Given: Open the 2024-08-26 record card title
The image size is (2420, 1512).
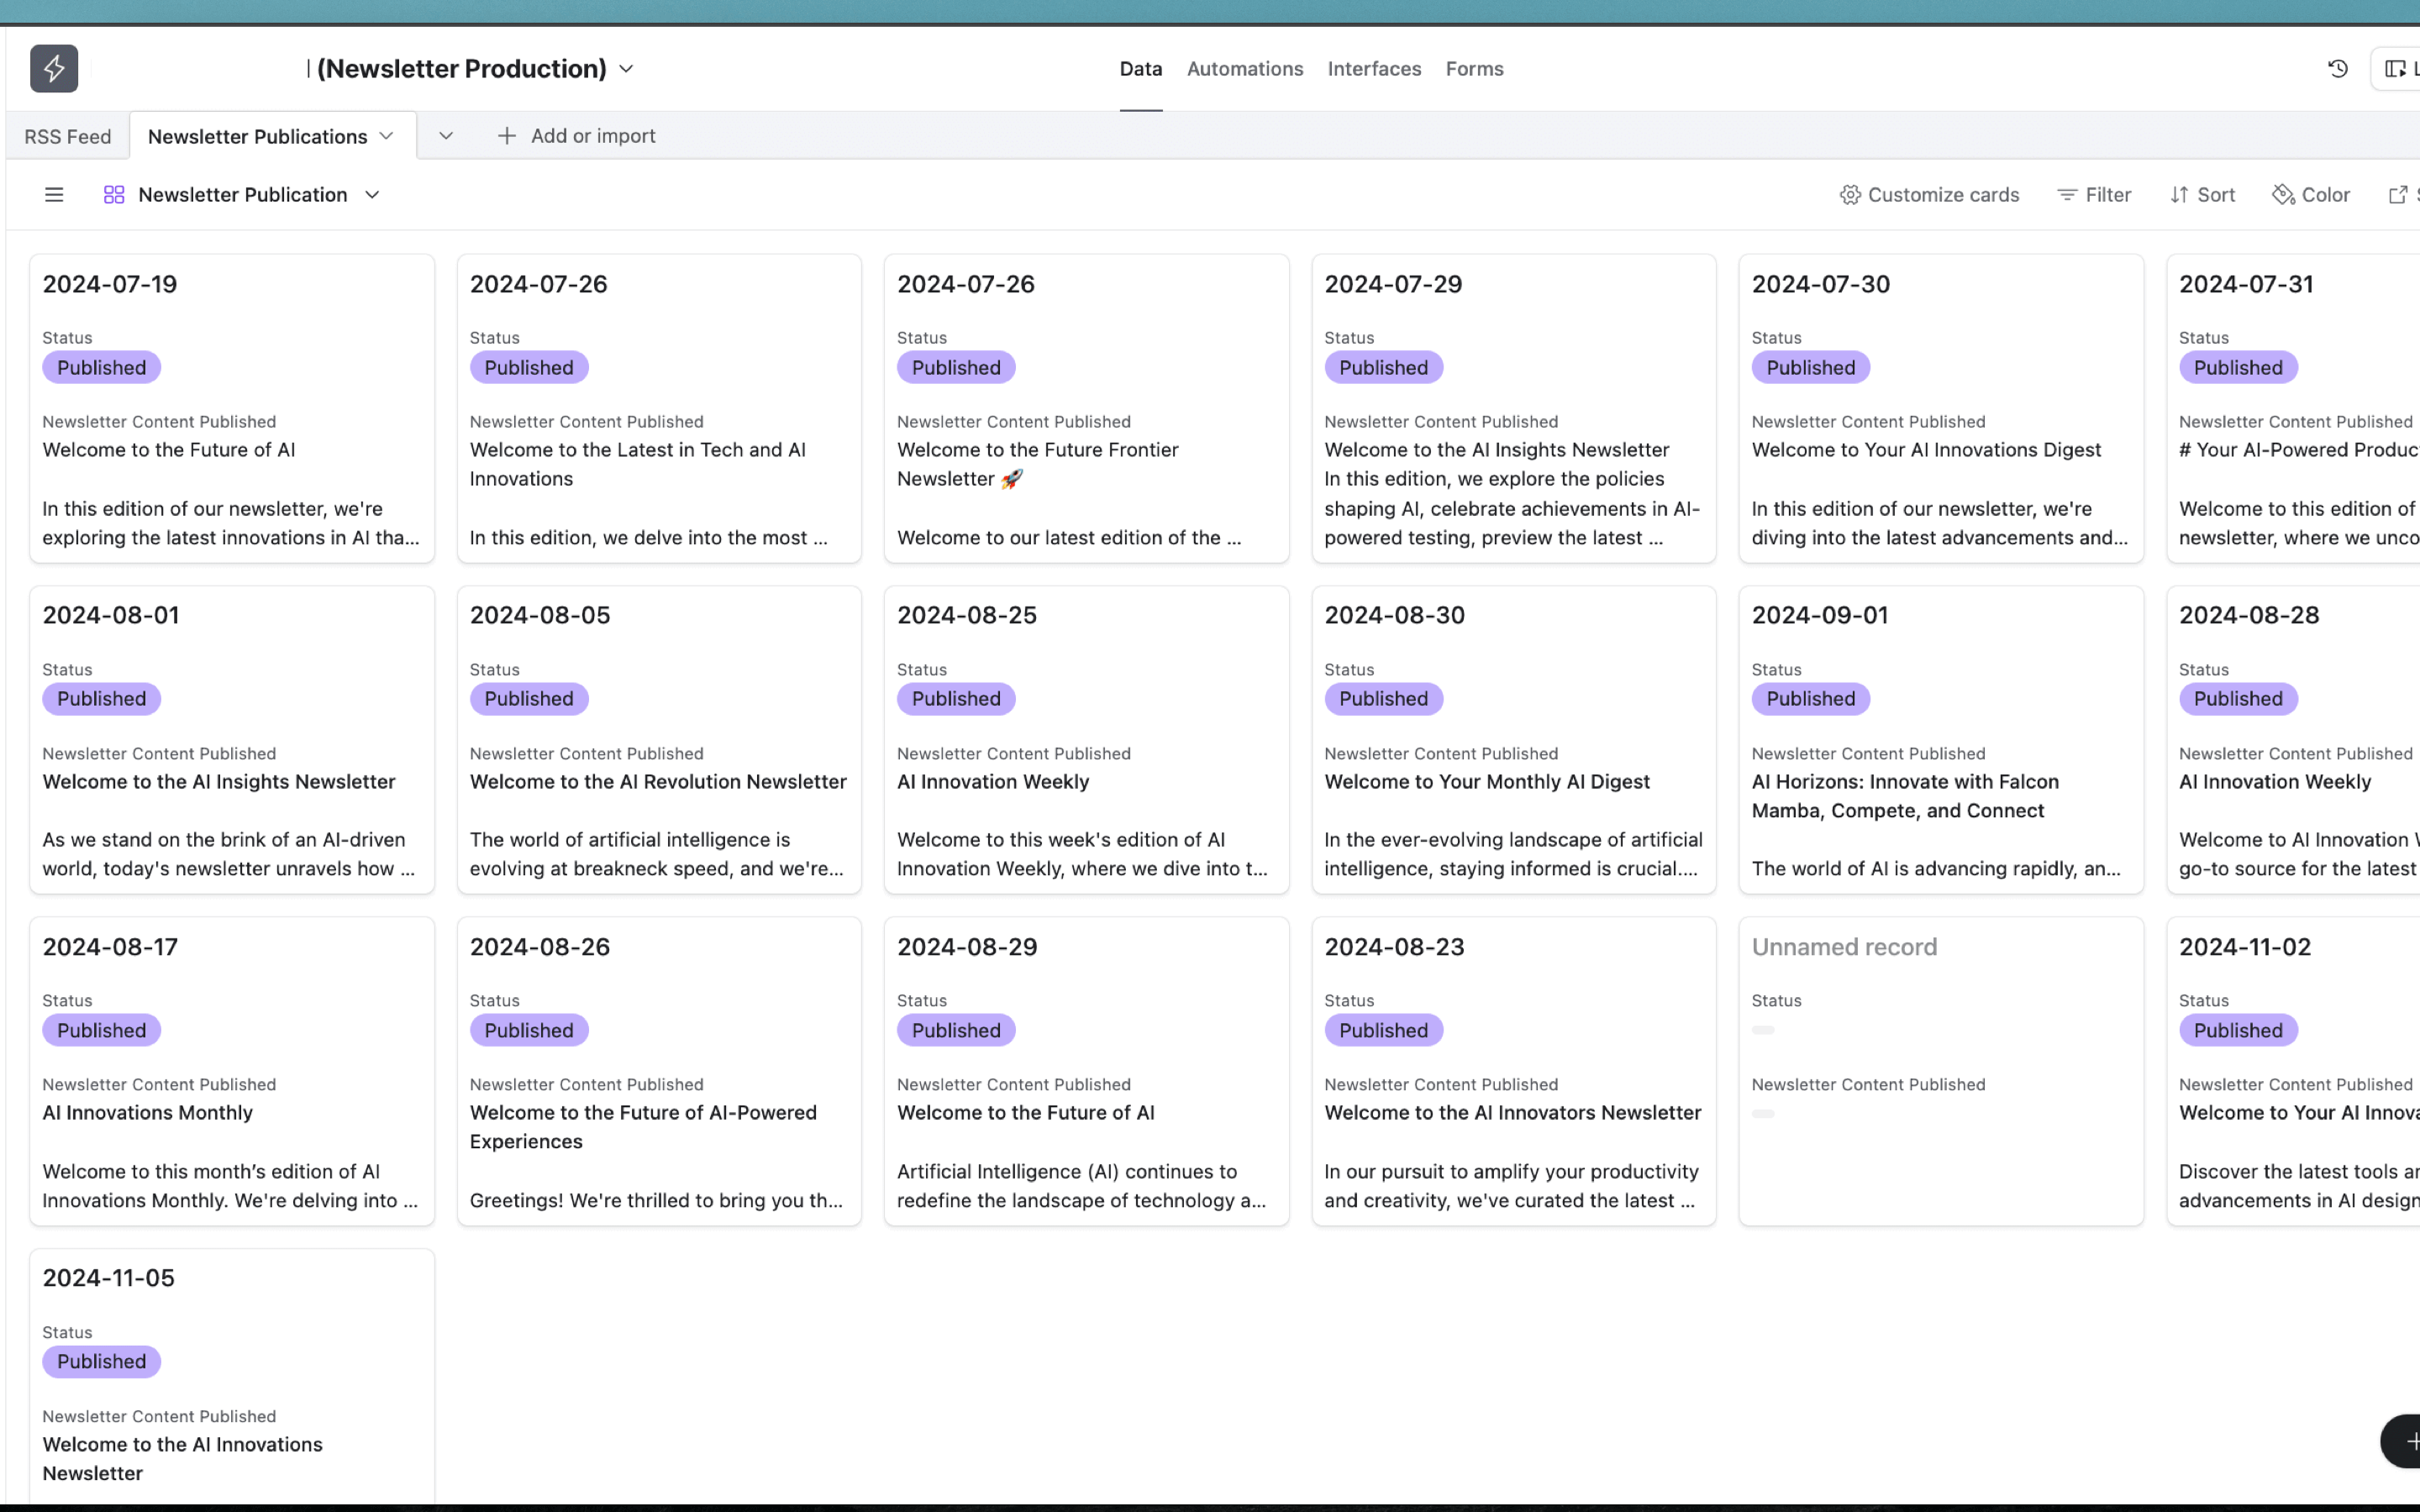Looking at the screenshot, I should coord(540,947).
